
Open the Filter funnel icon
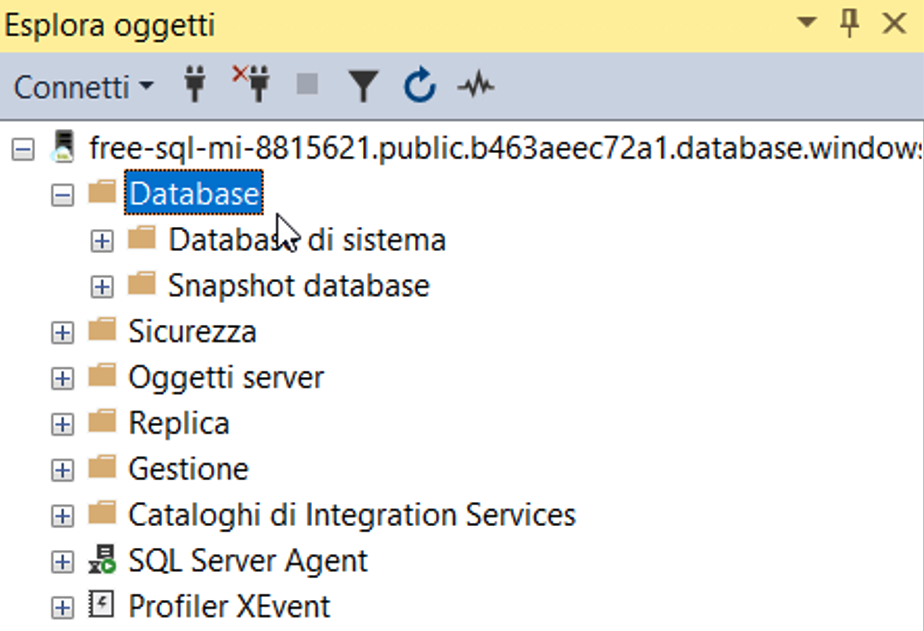click(363, 87)
